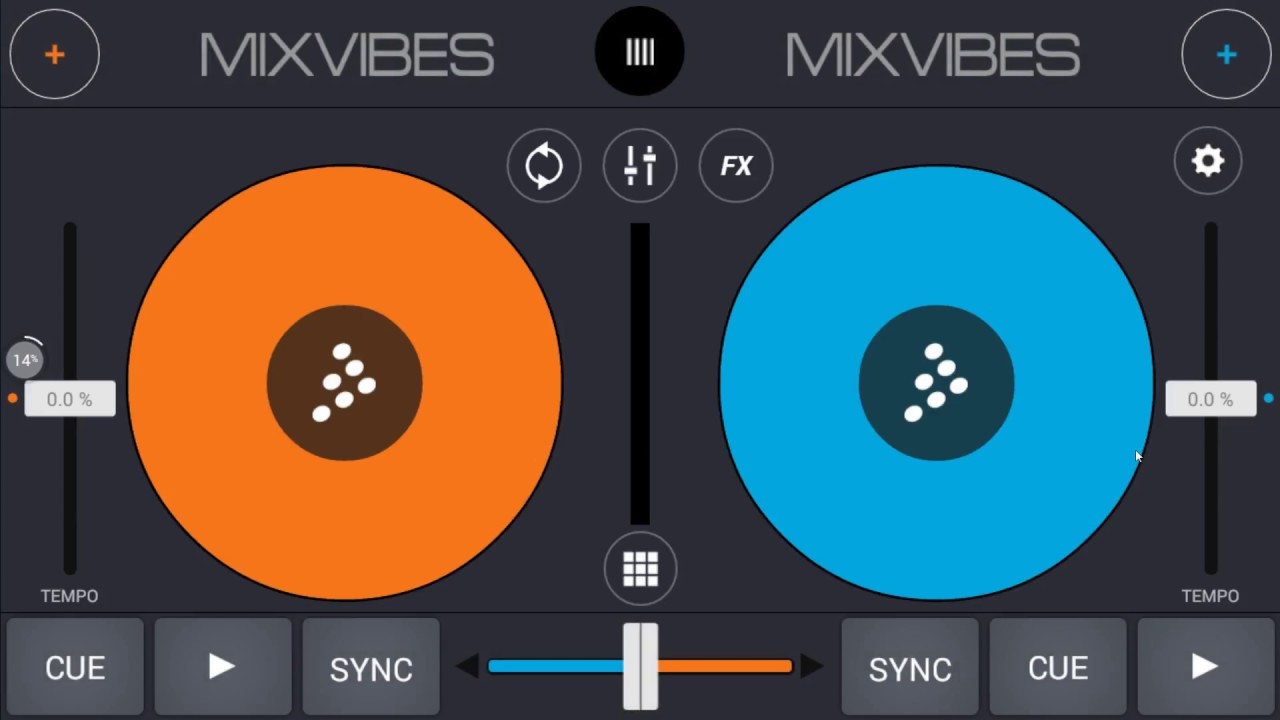Viewport: 1280px width, 720px height.
Task: Click the left crossfader arrow
Action: click(x=469, y=667)
